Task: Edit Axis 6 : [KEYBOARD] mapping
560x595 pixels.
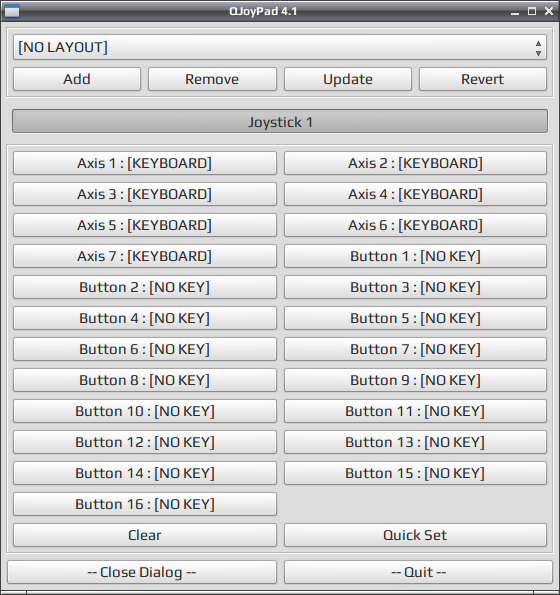Action: click(x=415, y=225)
